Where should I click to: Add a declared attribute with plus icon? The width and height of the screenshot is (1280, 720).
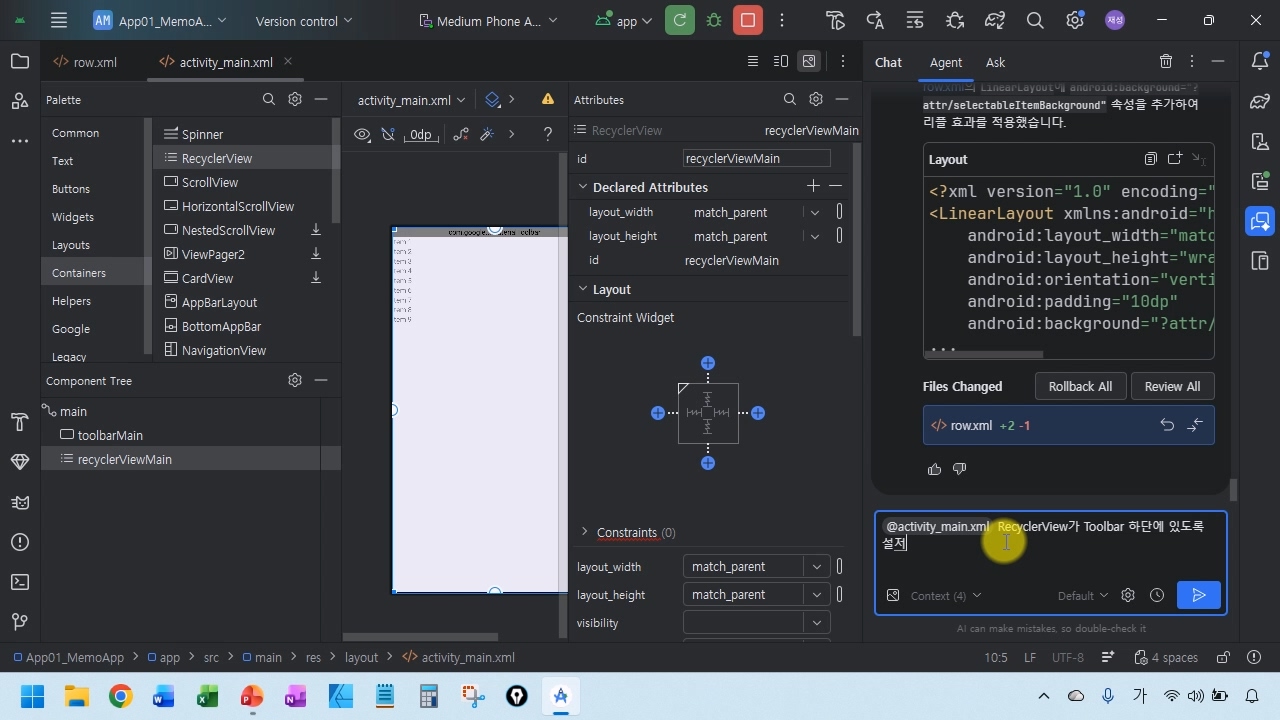click(x=813, y=187)
